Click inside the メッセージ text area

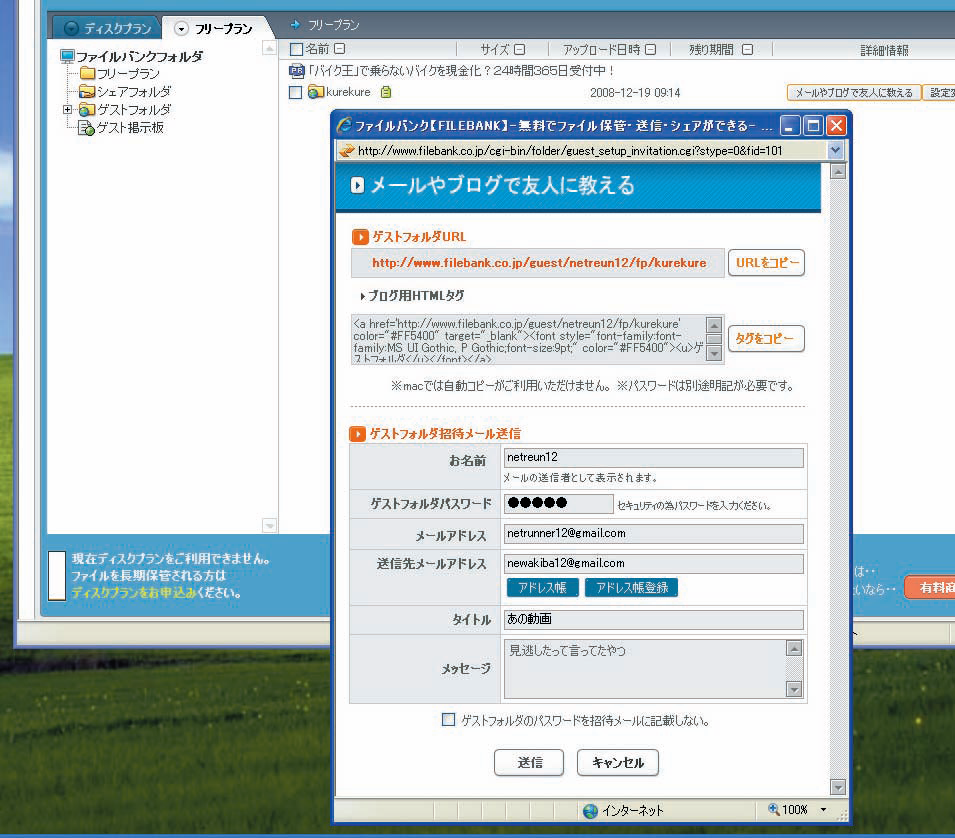(645, 669)
